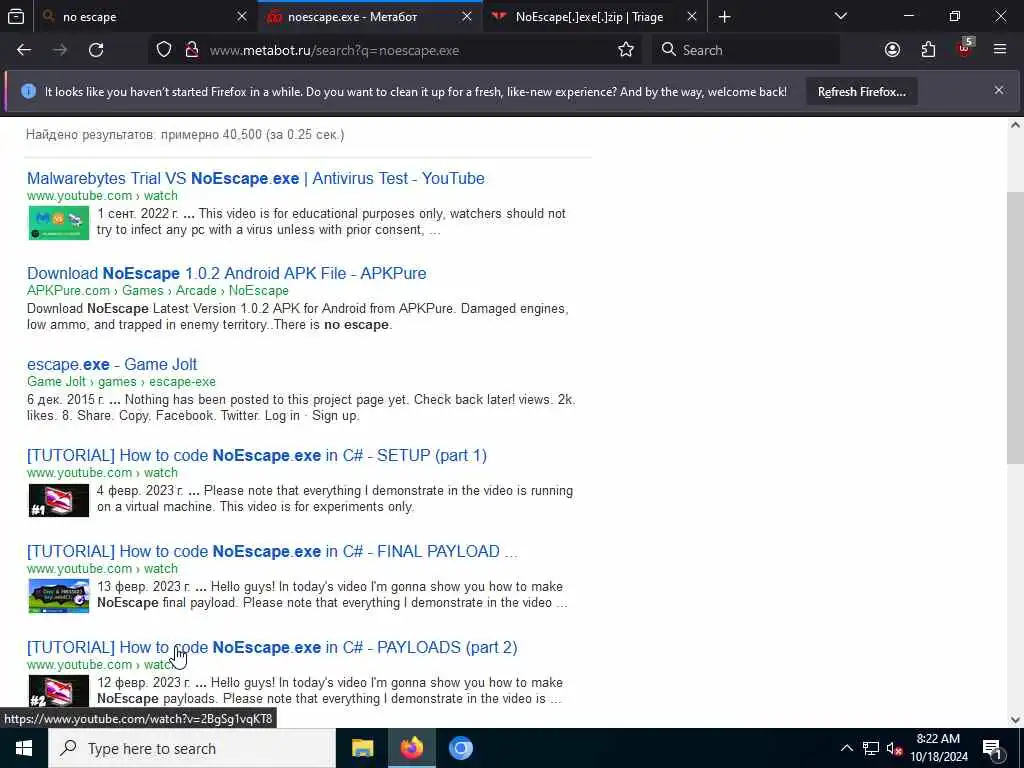Open the Windows Start menu
Image resolution: width=1024 pixels, height=768 pixels.
[x=24, y=748]
